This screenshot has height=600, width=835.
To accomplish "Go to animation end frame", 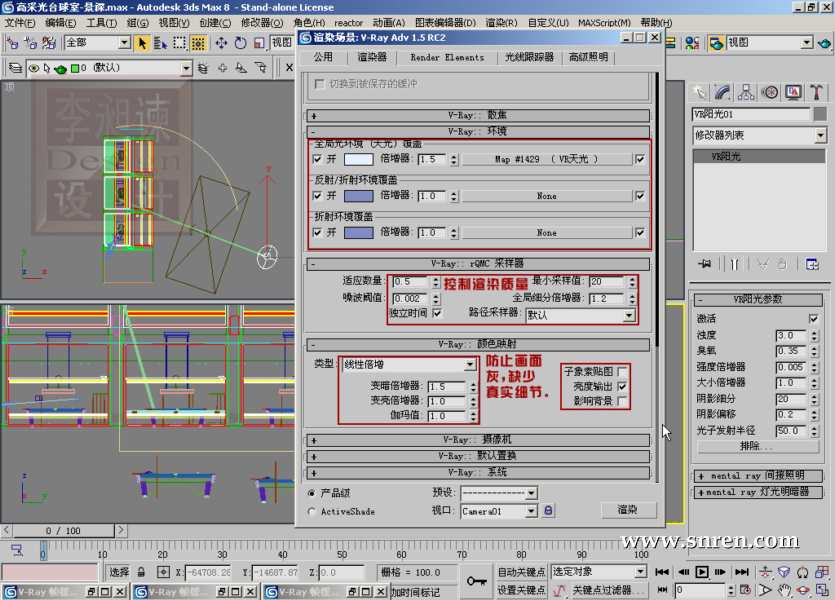I will 742,572.
